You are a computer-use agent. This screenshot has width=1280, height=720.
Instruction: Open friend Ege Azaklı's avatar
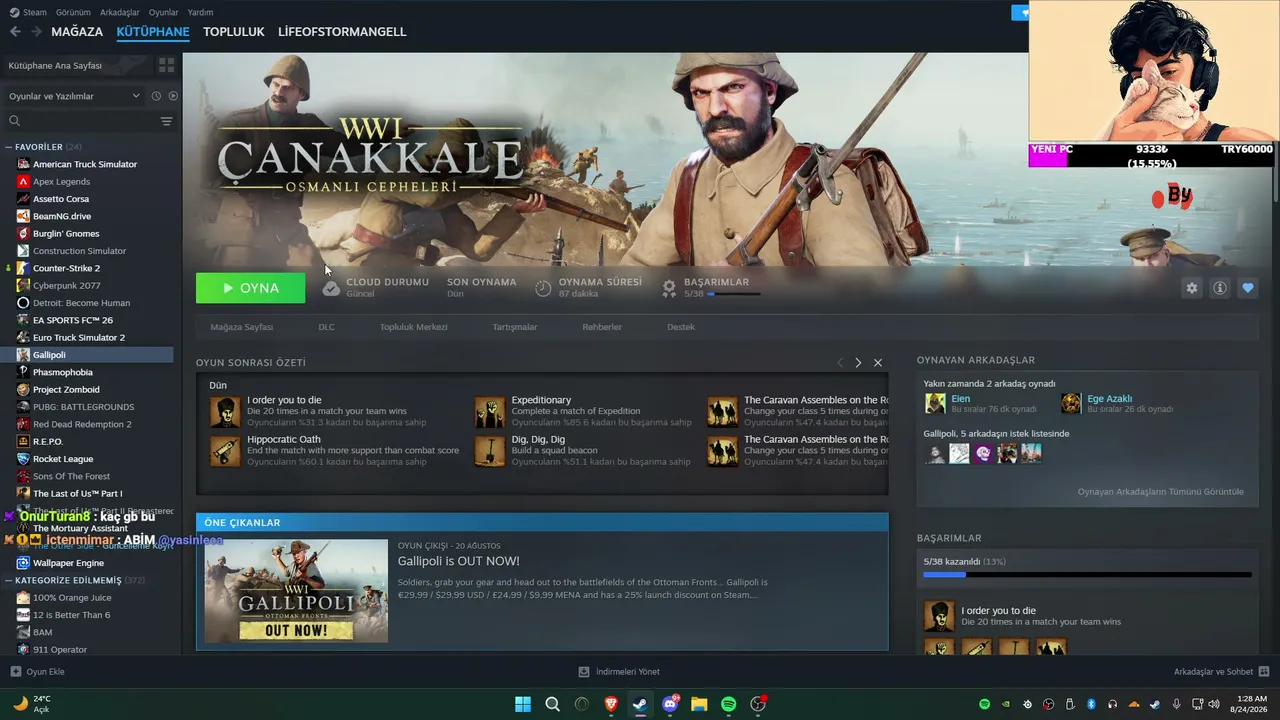1071,403
